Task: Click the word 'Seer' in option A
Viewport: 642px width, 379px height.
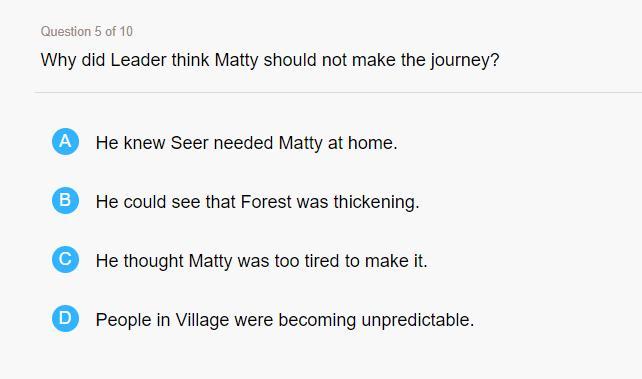Action: (189, 143)
